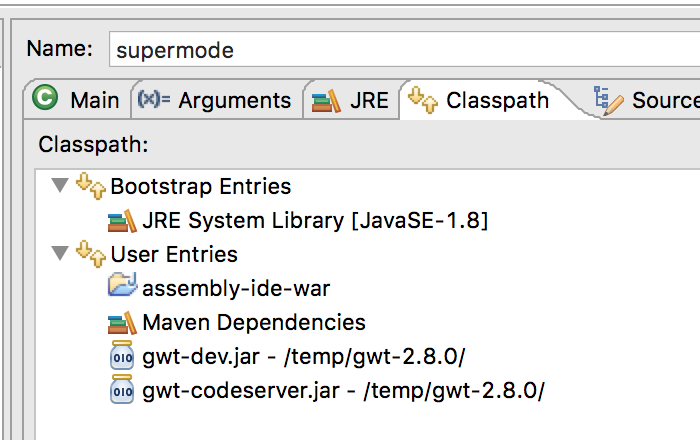Click the gwt-codeserver.jar jar icon

point(122,389)
